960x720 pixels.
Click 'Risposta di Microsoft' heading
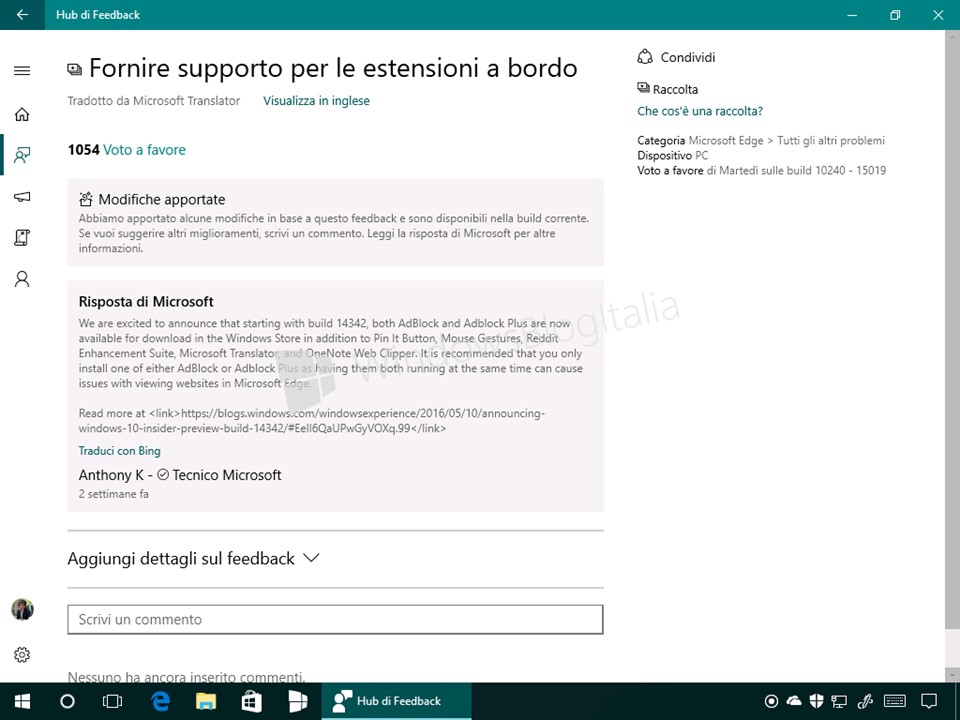146,301
